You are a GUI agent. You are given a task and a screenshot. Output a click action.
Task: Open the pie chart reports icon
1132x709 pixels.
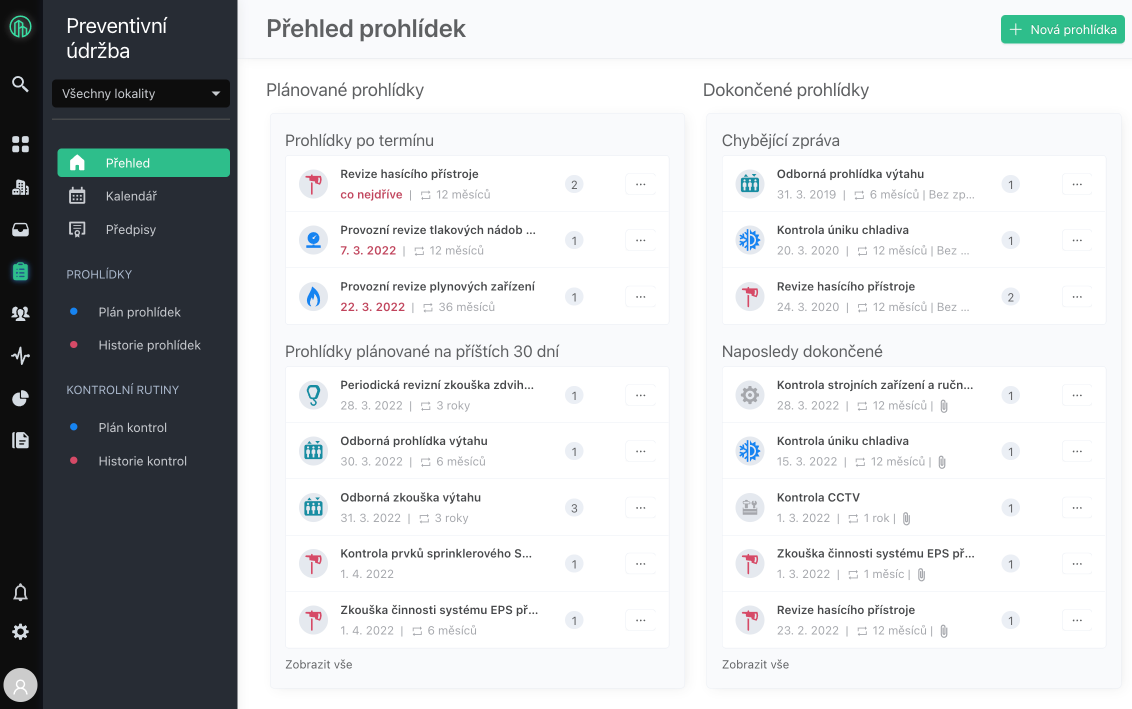(20, 398)
